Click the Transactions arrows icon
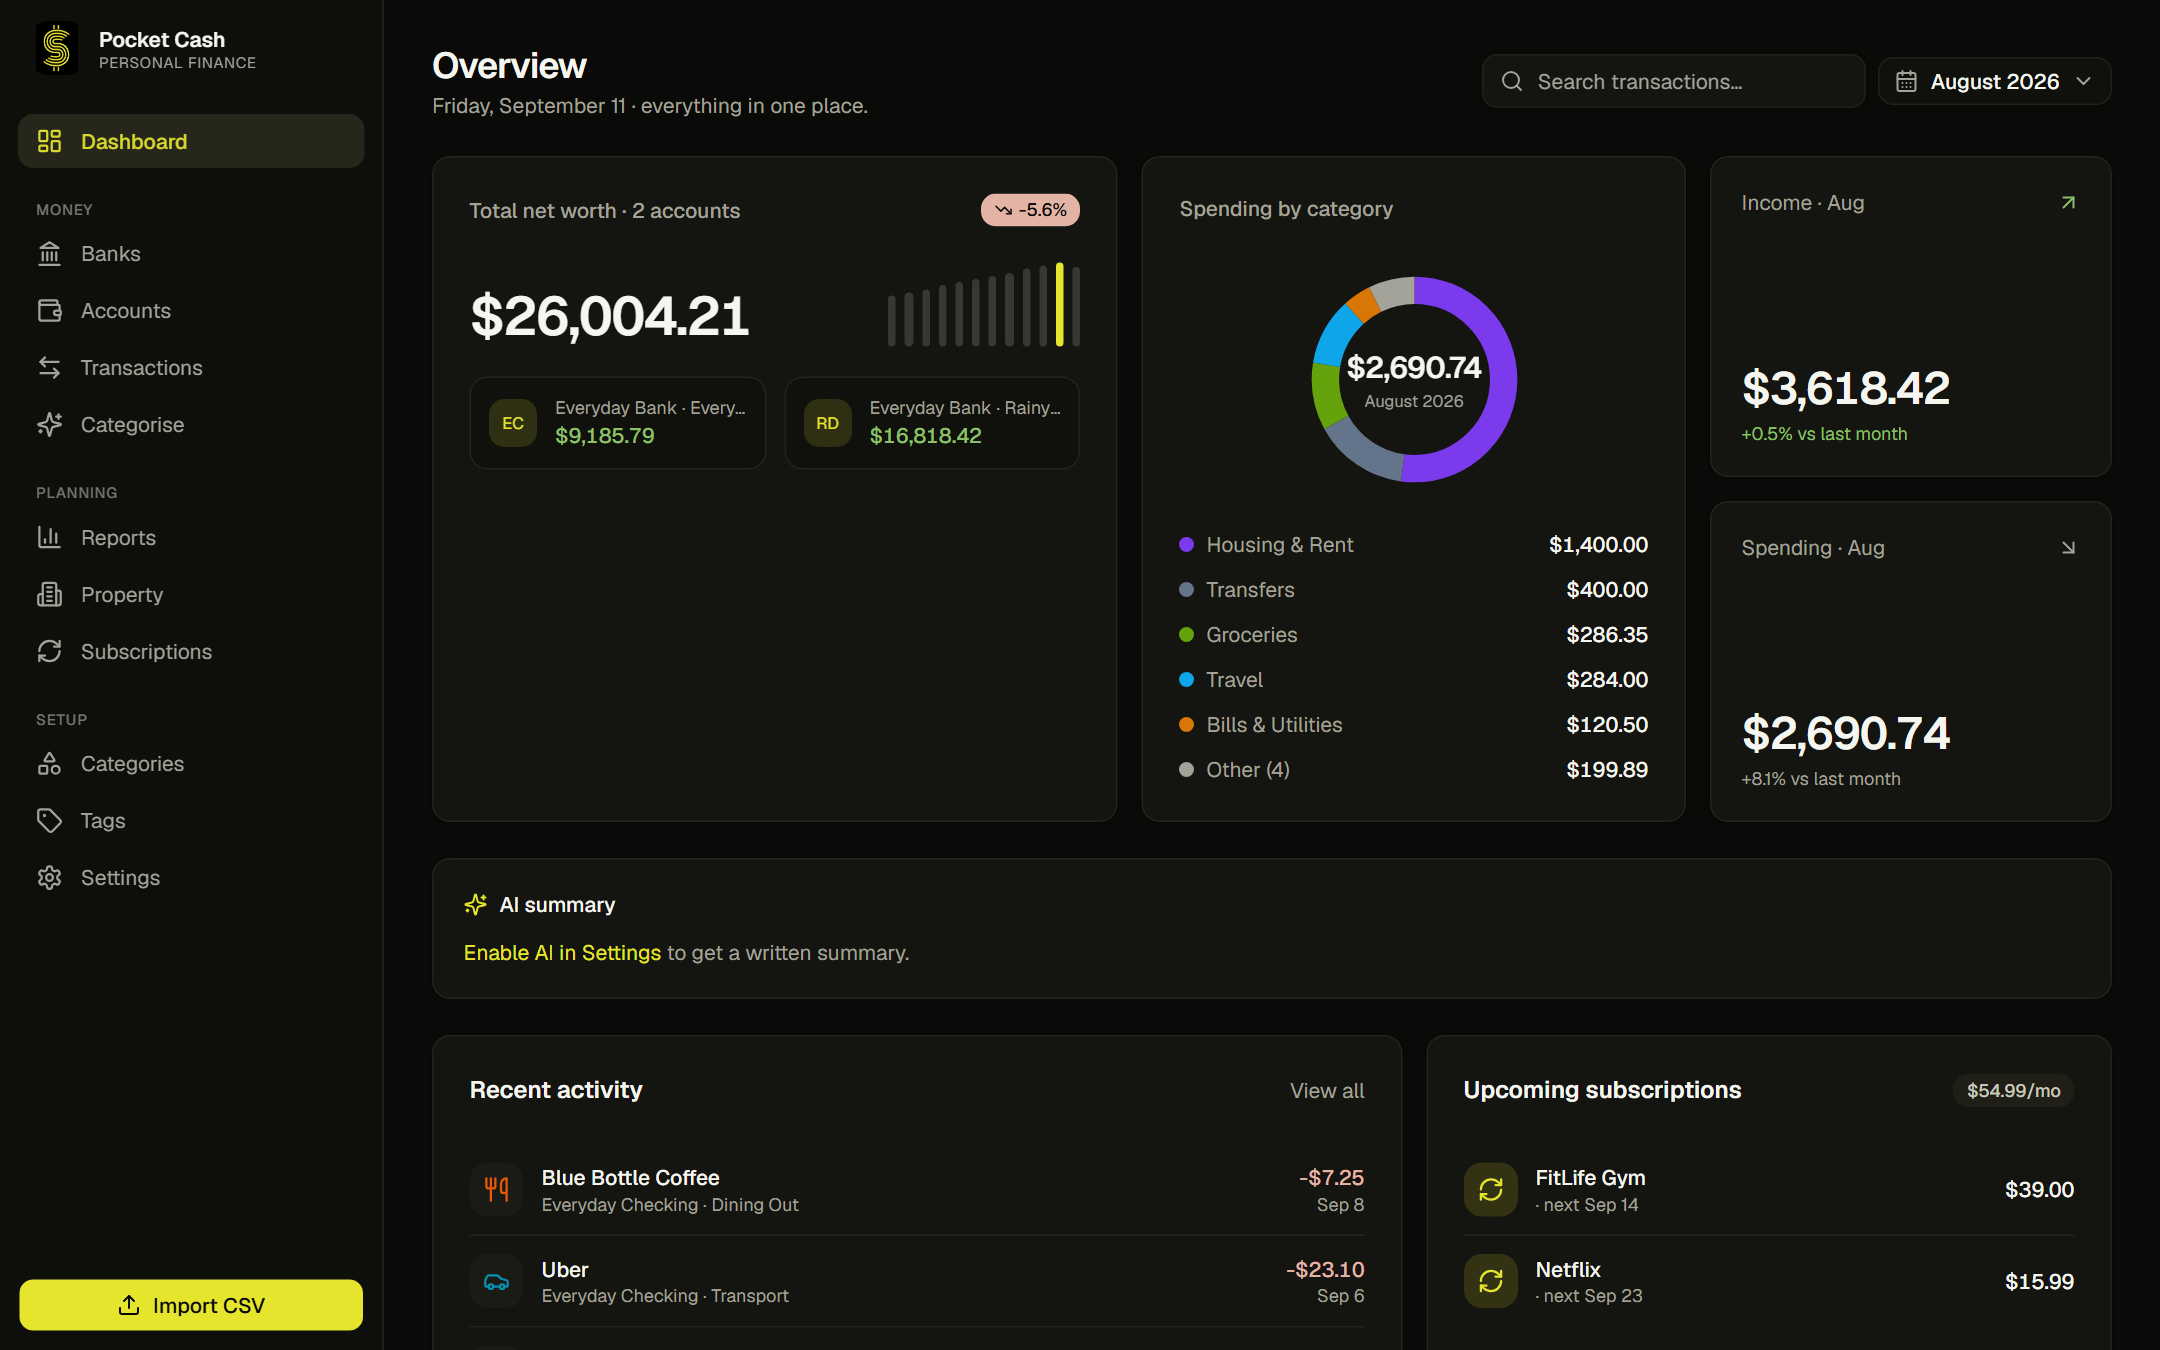The width and height of the screenshot is (2160, 1350). (49, 368)
